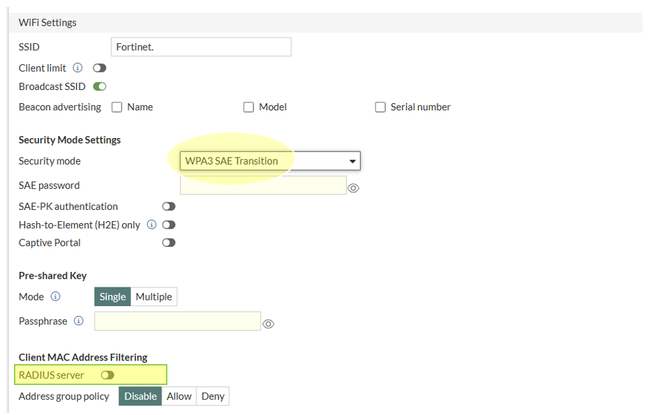Viewport: 648px width, 415px height.
Task: Enable SAE-PK authentication toggle
Action: (168, 206)
